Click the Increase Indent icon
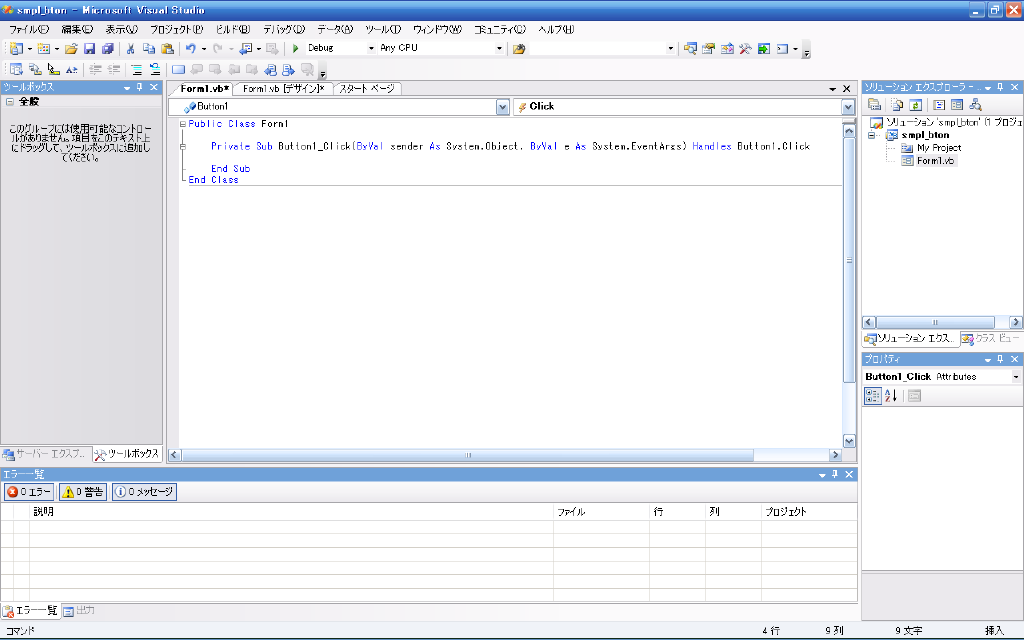This screenshot has height=640, width=1024. pyautogui.click(x=114, y=69)
